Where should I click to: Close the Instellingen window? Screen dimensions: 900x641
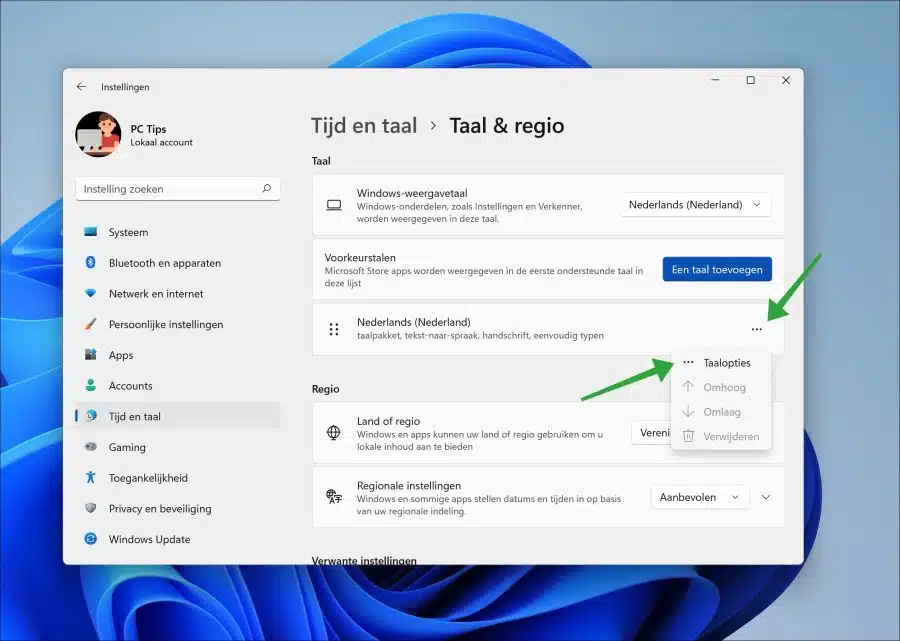coord(786,80)
